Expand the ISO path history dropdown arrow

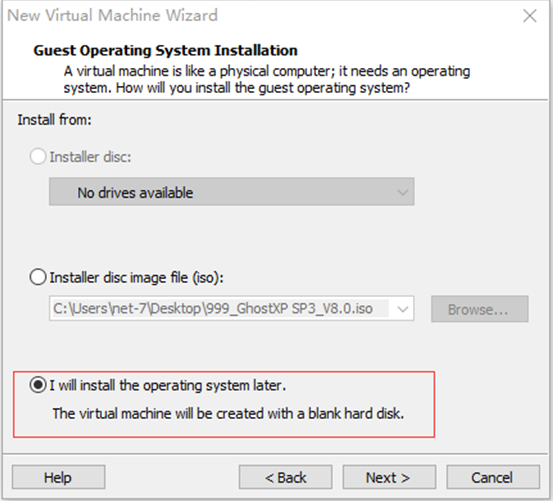[402, 309]
